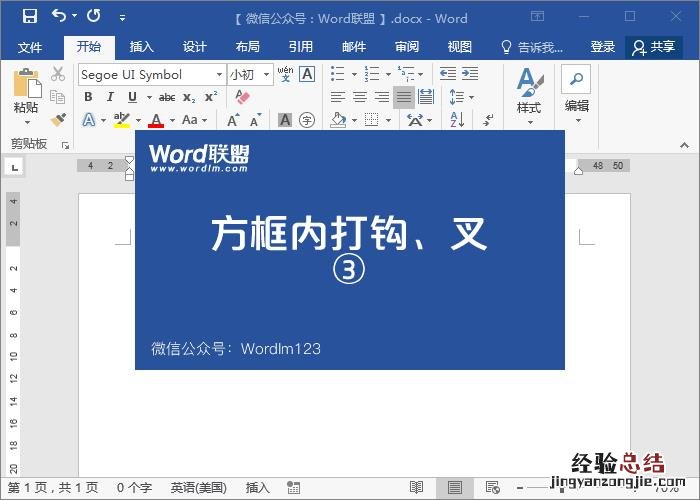Viewport: 700px width, 500px height.
Task: Click the 英语(美国) language indicator
Action: 197,488
